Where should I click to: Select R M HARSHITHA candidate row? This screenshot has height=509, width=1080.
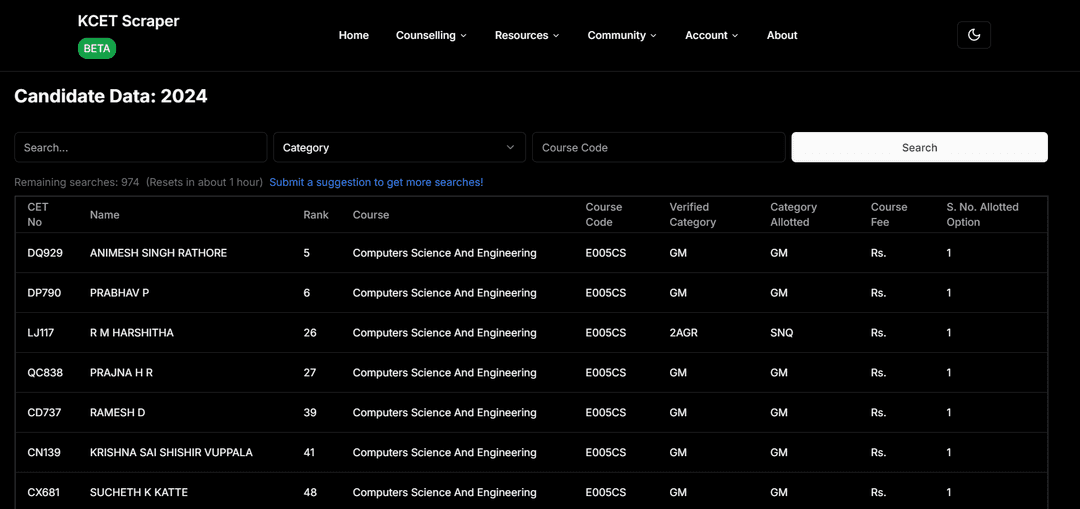point(132,333)
